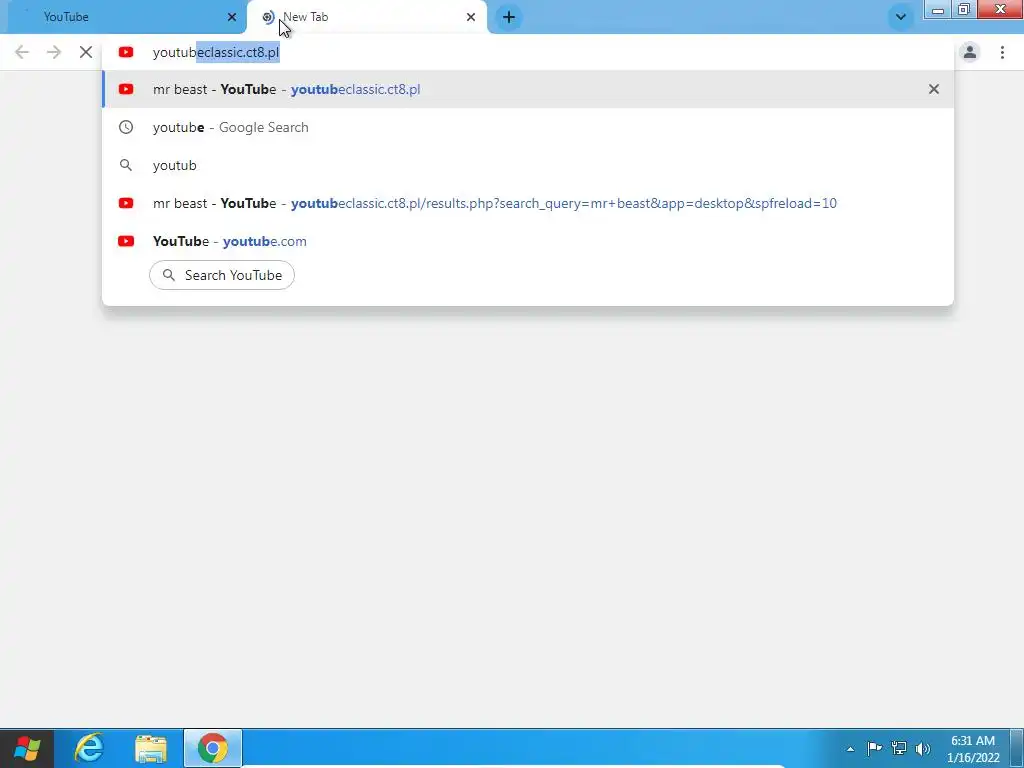Open results.php mr beast search suggestion

click(528, 203)
